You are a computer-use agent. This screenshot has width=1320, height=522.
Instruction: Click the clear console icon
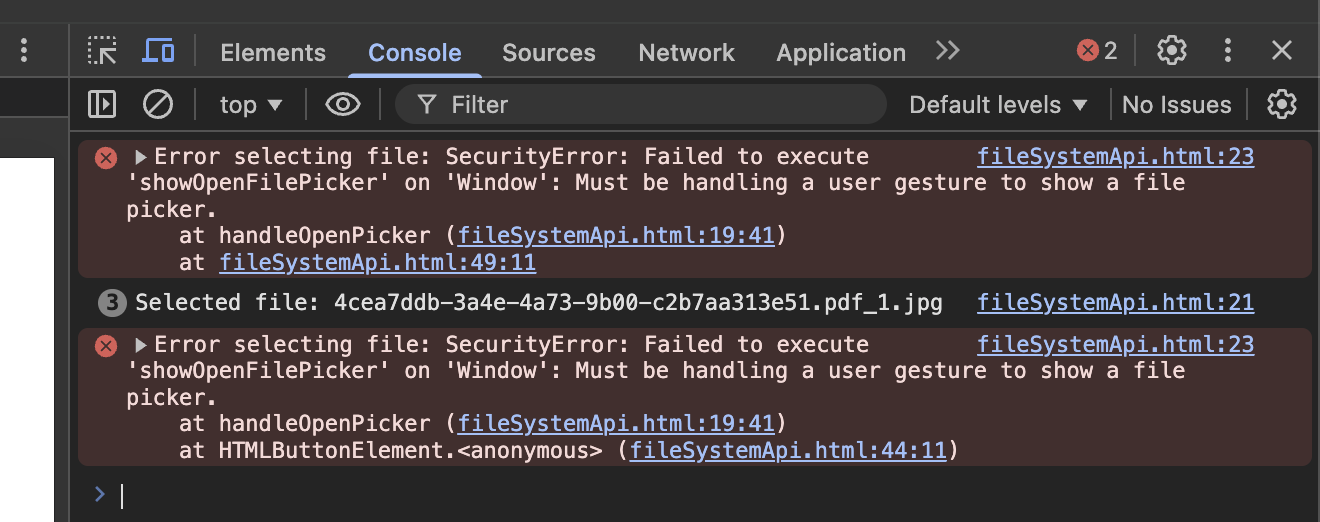point(158,104)
